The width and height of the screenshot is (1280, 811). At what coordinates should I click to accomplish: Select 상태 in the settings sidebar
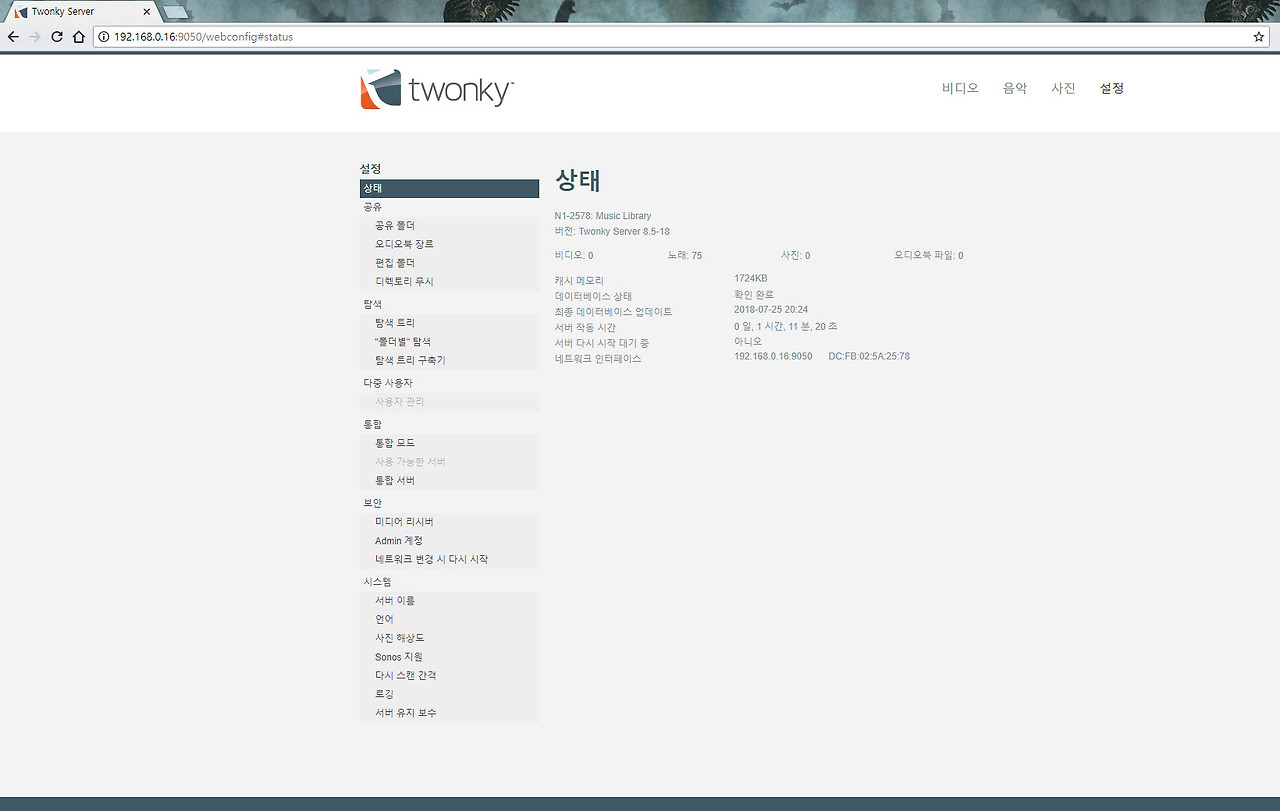click(449, 188)
